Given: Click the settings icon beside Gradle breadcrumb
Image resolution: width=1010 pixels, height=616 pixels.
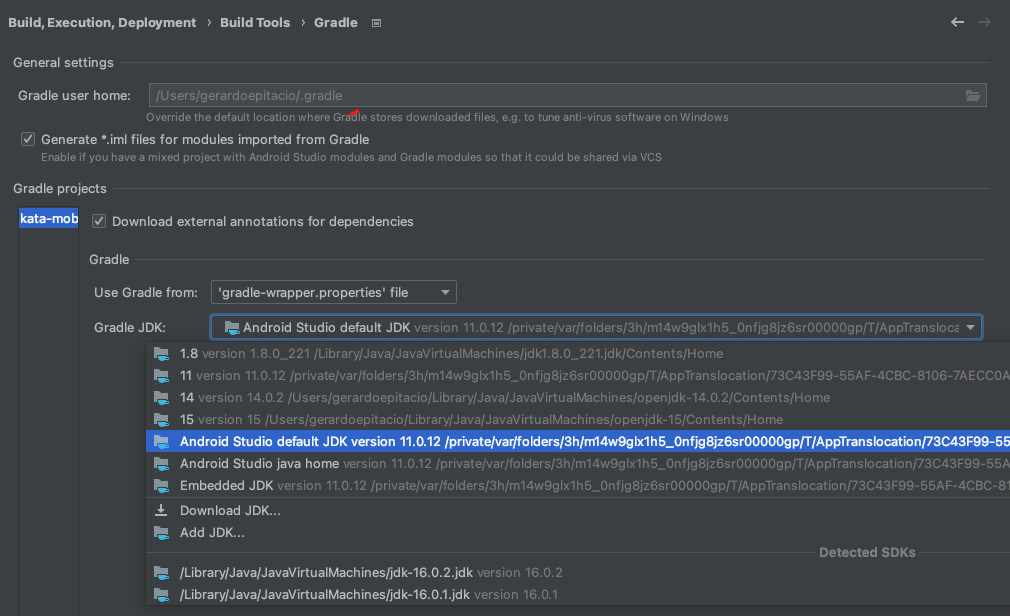Looking at the screenshot, I should 376,23.
